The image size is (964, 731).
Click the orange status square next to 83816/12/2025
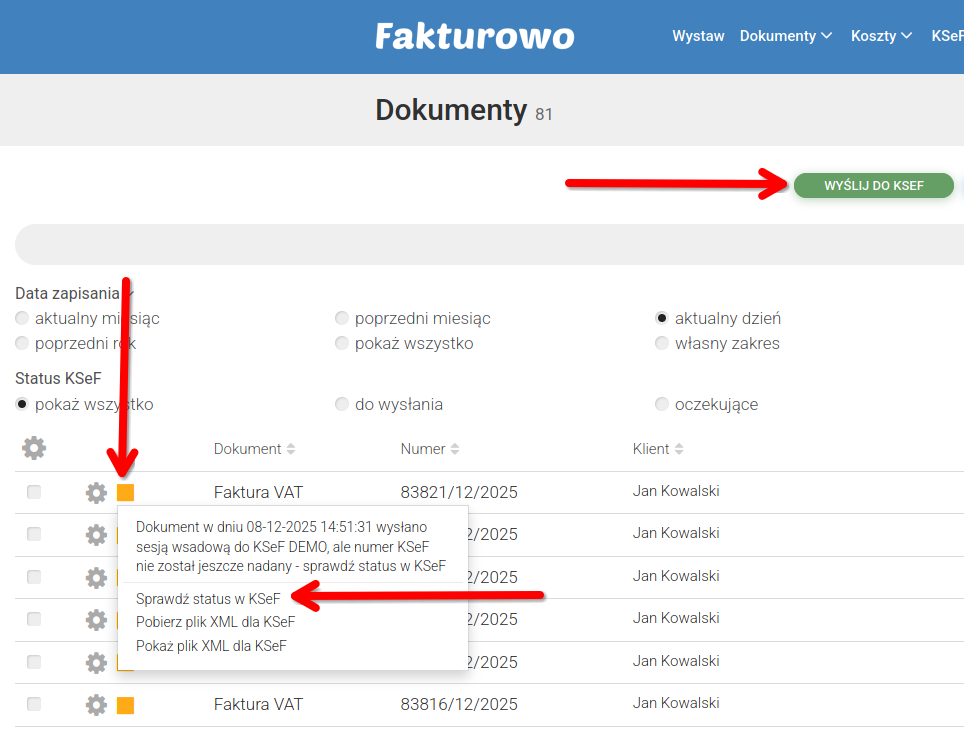[125, 705]
